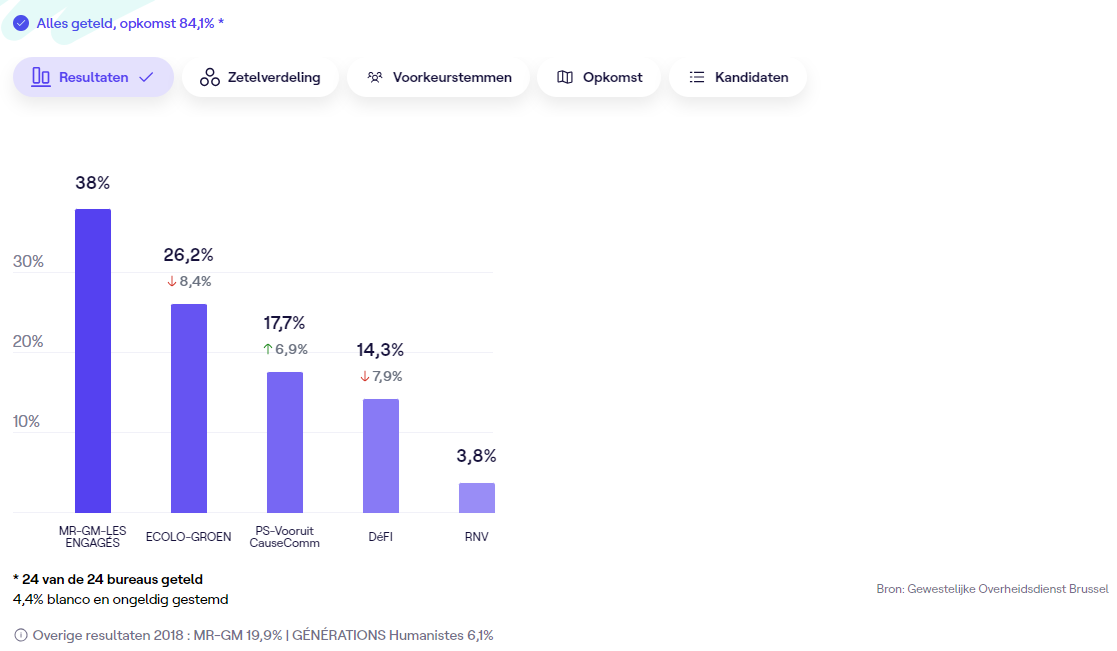Show the Opkomst view

[598, 77]
